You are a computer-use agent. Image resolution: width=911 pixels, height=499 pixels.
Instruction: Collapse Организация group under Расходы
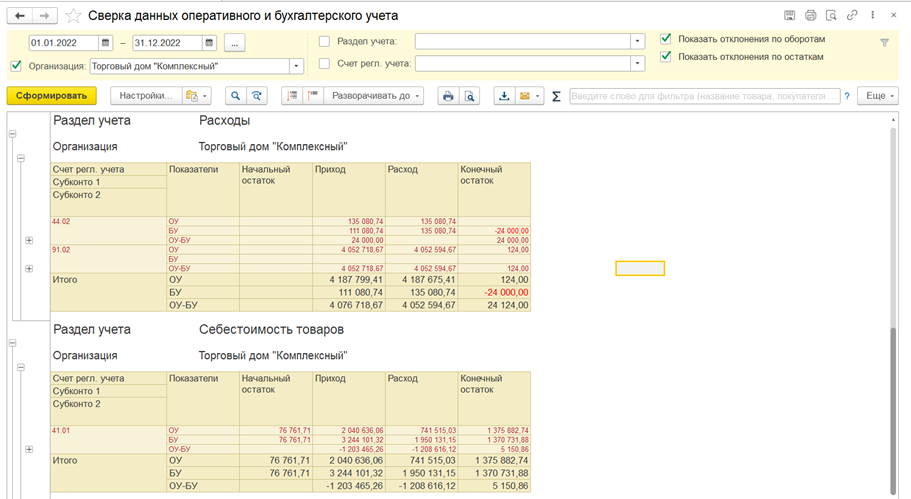[x=21, y=157]
